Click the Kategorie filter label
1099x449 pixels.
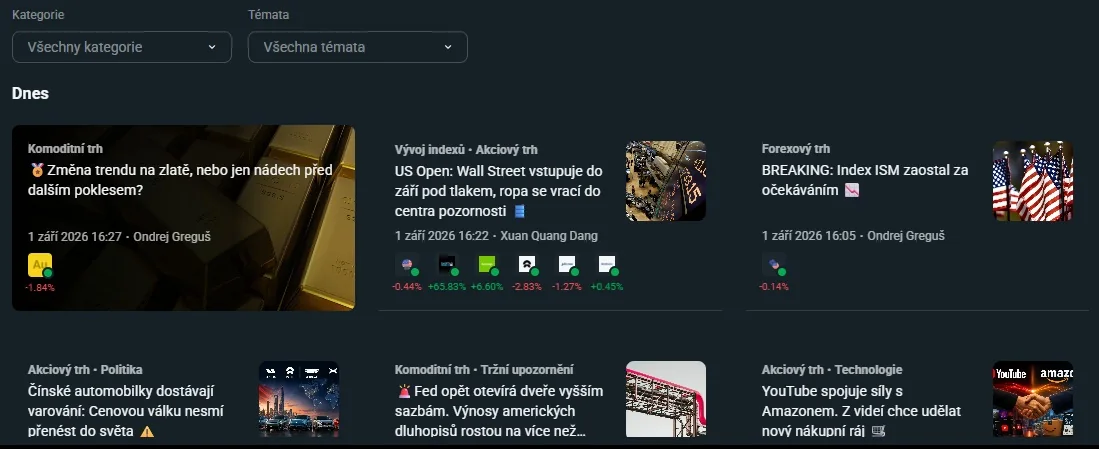point(38,14)
